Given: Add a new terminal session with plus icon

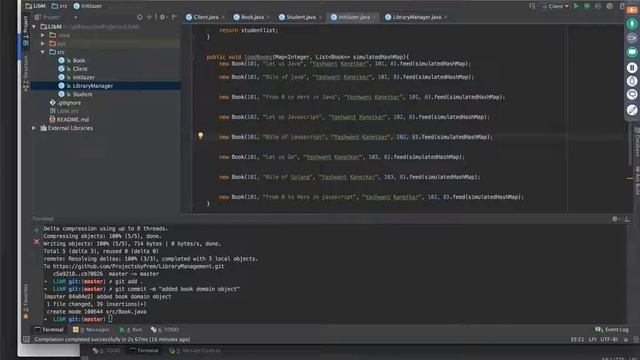Looking at the screenshot, I should [36, 230].
